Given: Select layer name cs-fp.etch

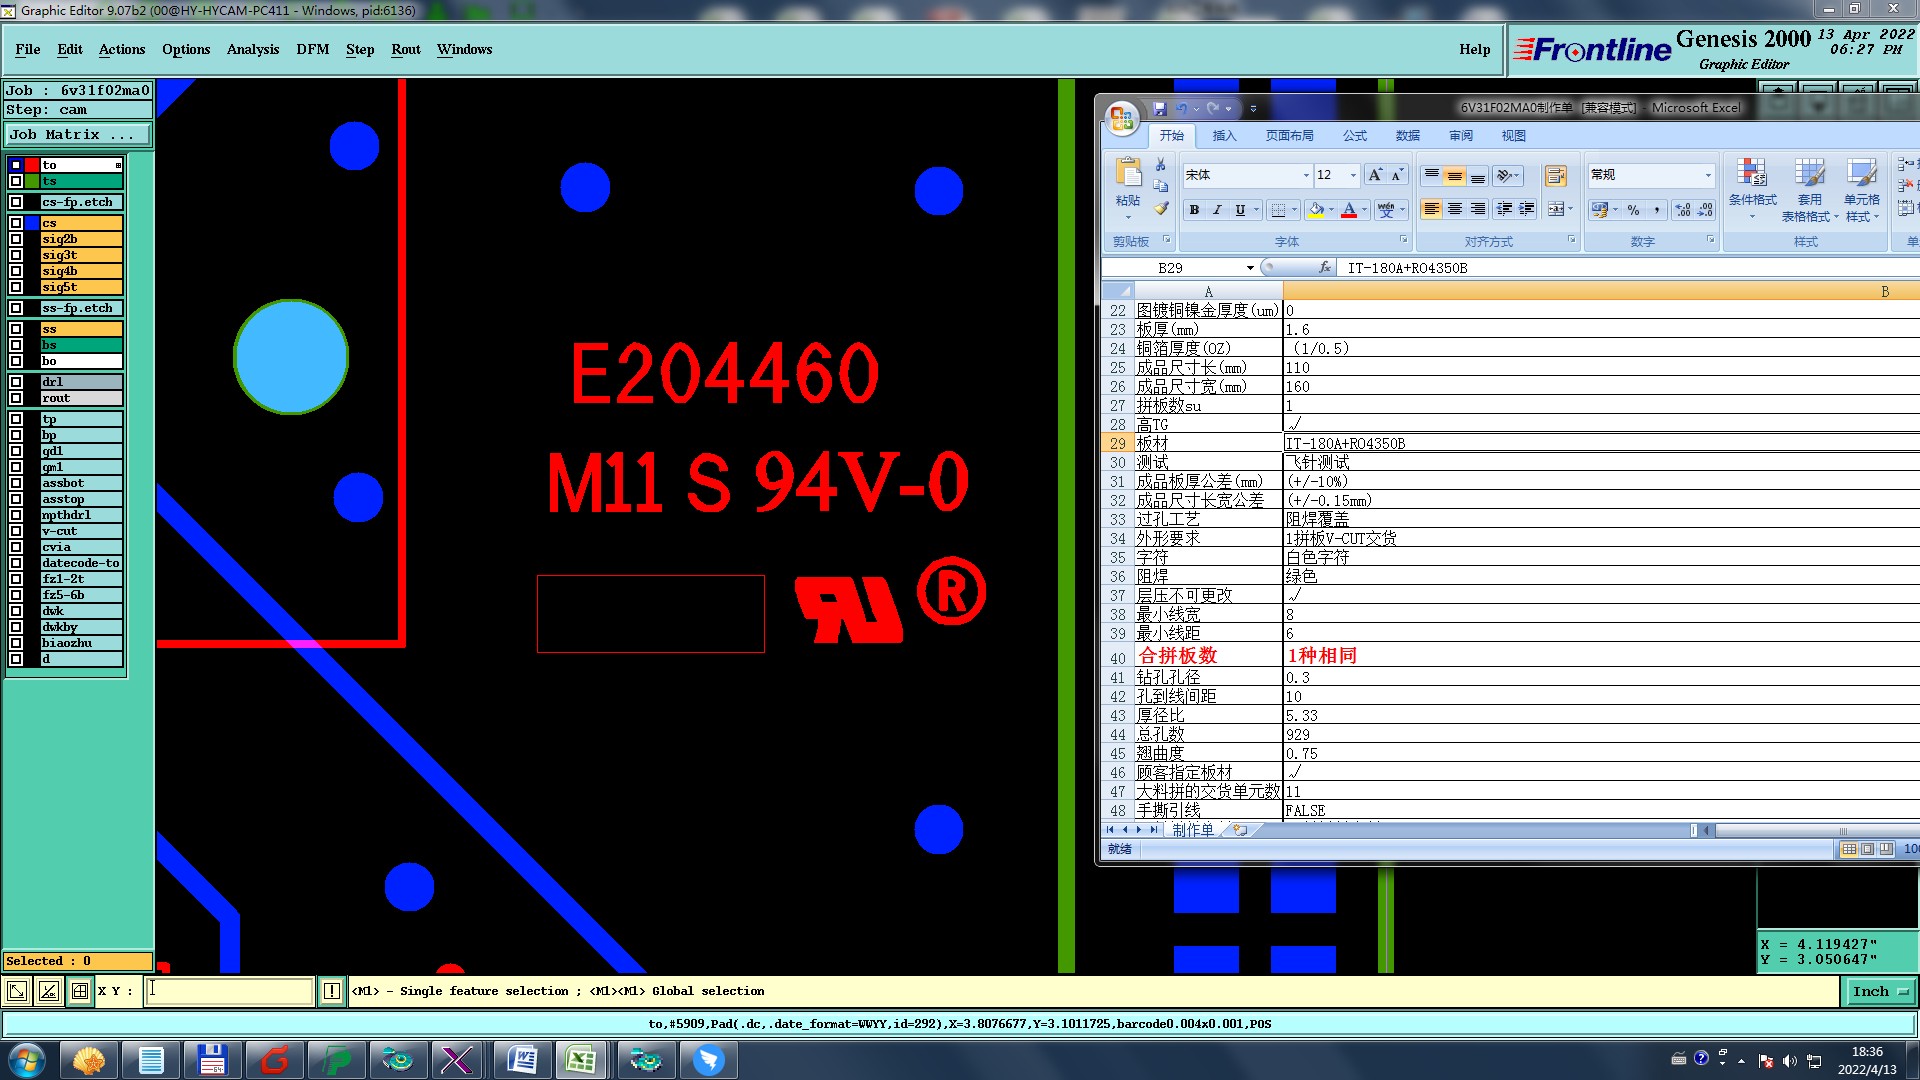Looking at the screenshot, I should pyautogui.click(x=81, y=202).
